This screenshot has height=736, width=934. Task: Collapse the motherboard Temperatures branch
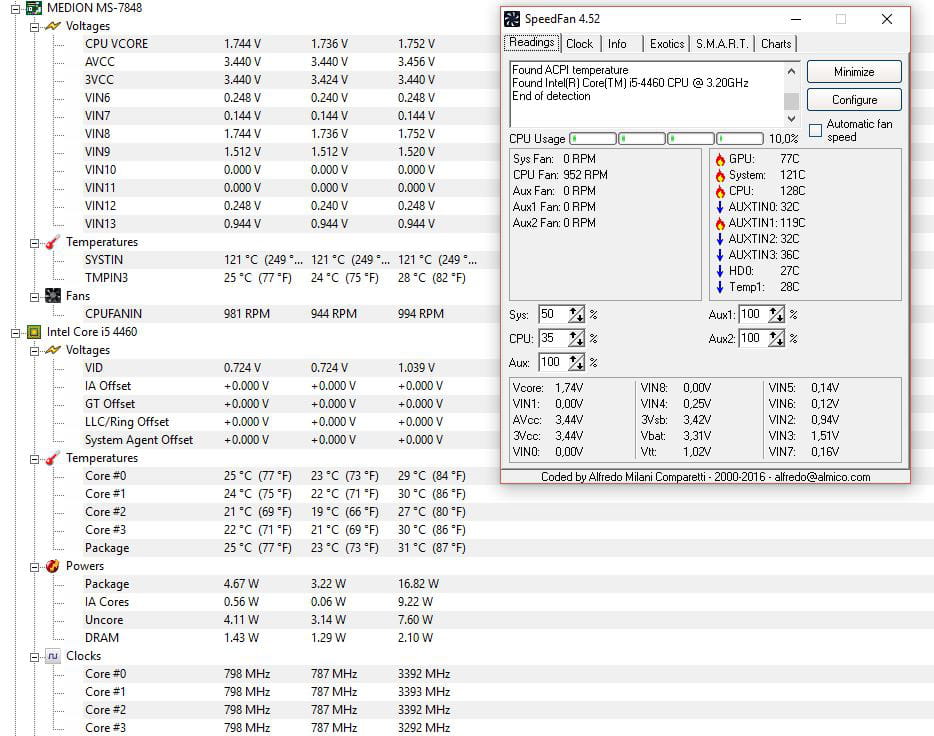(x=33, y=242)
